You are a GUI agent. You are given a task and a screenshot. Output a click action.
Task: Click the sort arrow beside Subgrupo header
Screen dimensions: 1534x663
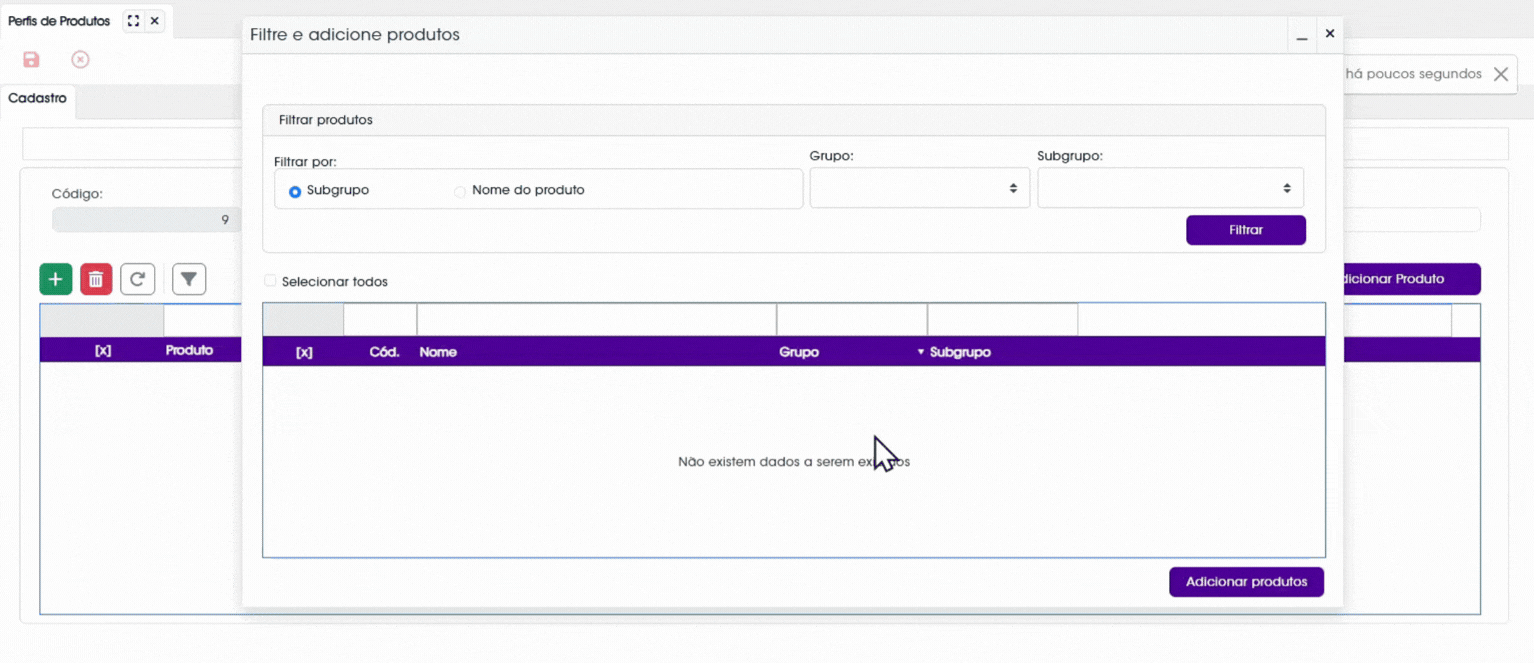tap(921, 352)
